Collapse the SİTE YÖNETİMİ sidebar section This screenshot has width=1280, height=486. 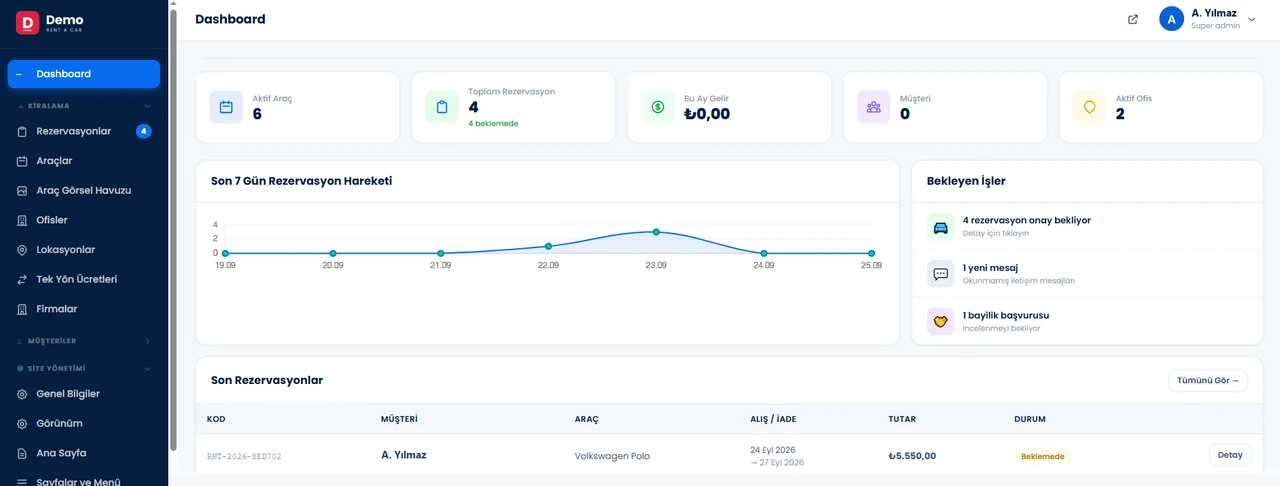[x=84, y=368]
